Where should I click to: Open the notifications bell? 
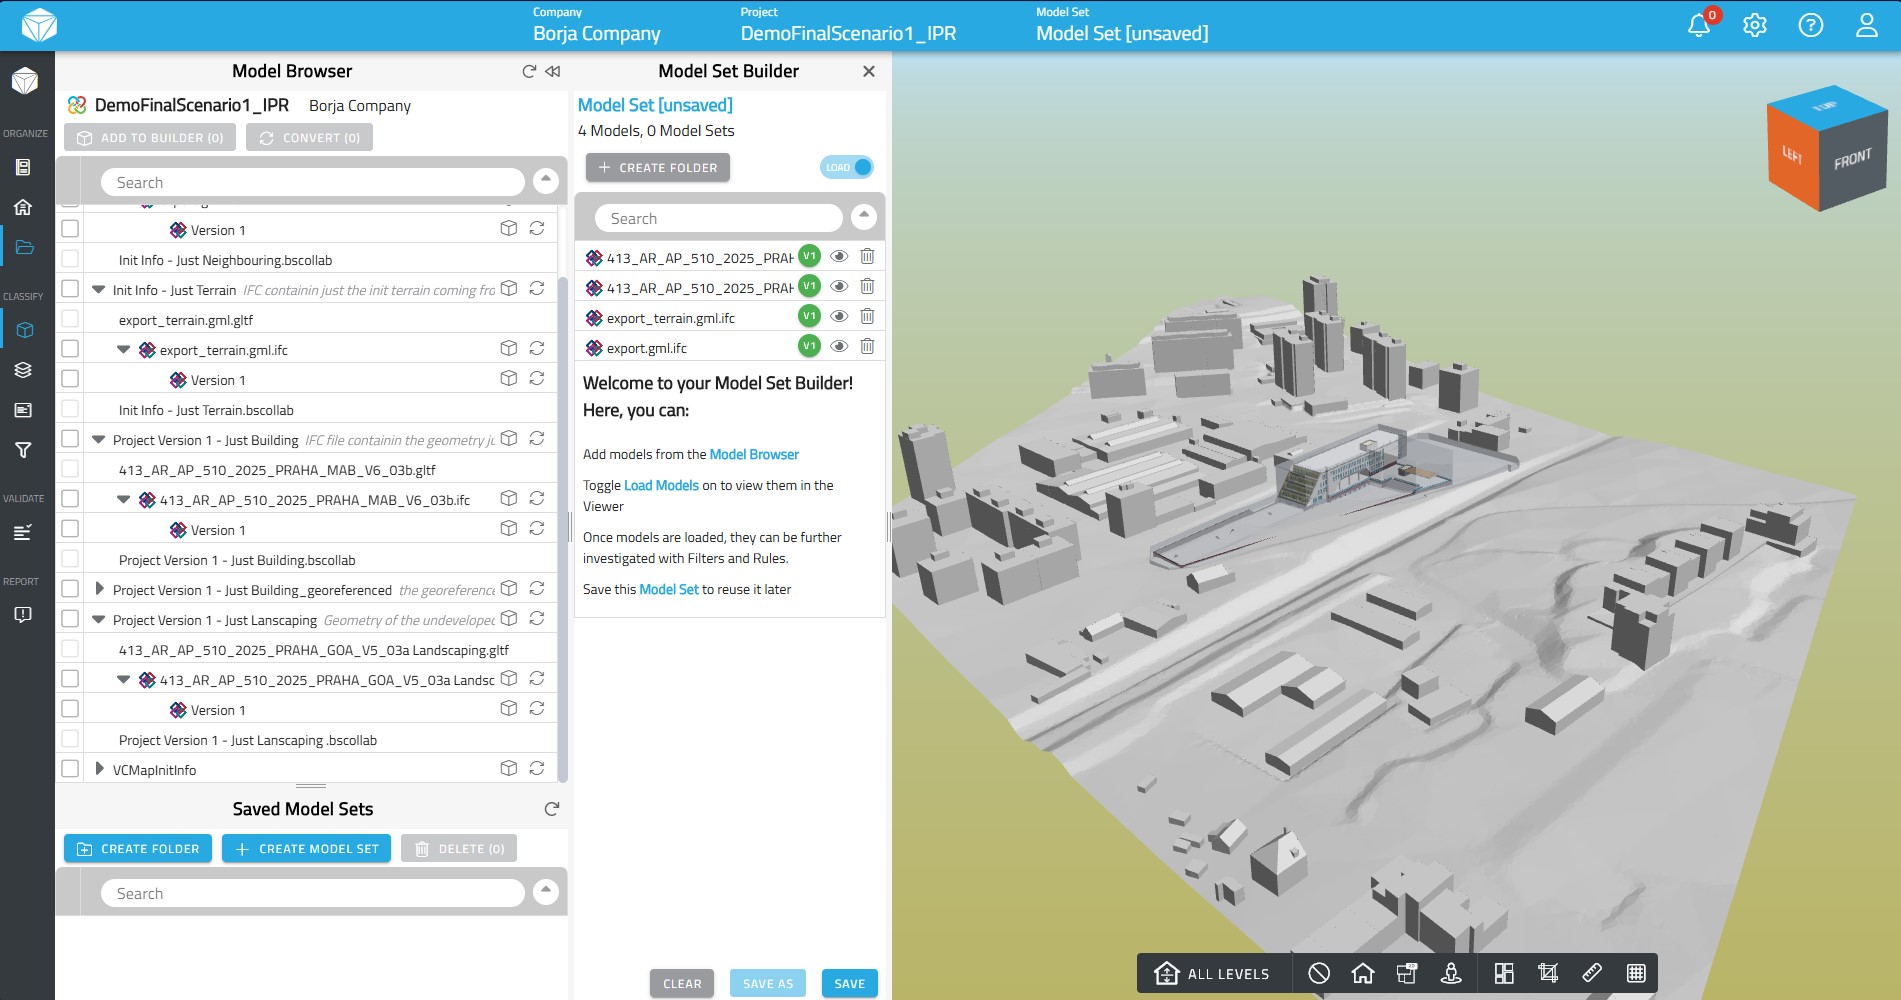coord(1698,26)
